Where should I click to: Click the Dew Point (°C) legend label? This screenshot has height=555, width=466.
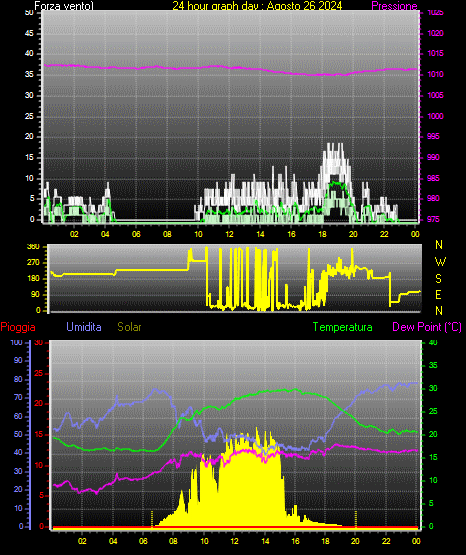click(427, 327)
